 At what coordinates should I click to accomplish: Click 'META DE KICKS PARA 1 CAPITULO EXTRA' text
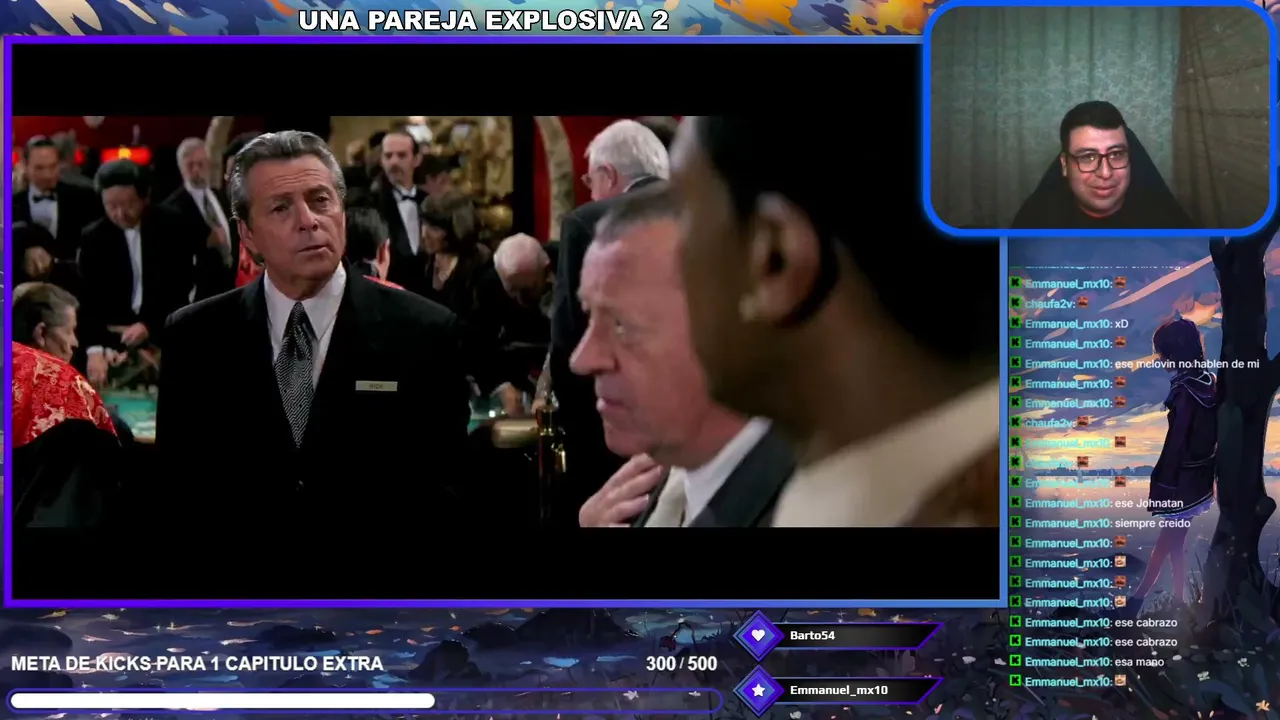197,664
